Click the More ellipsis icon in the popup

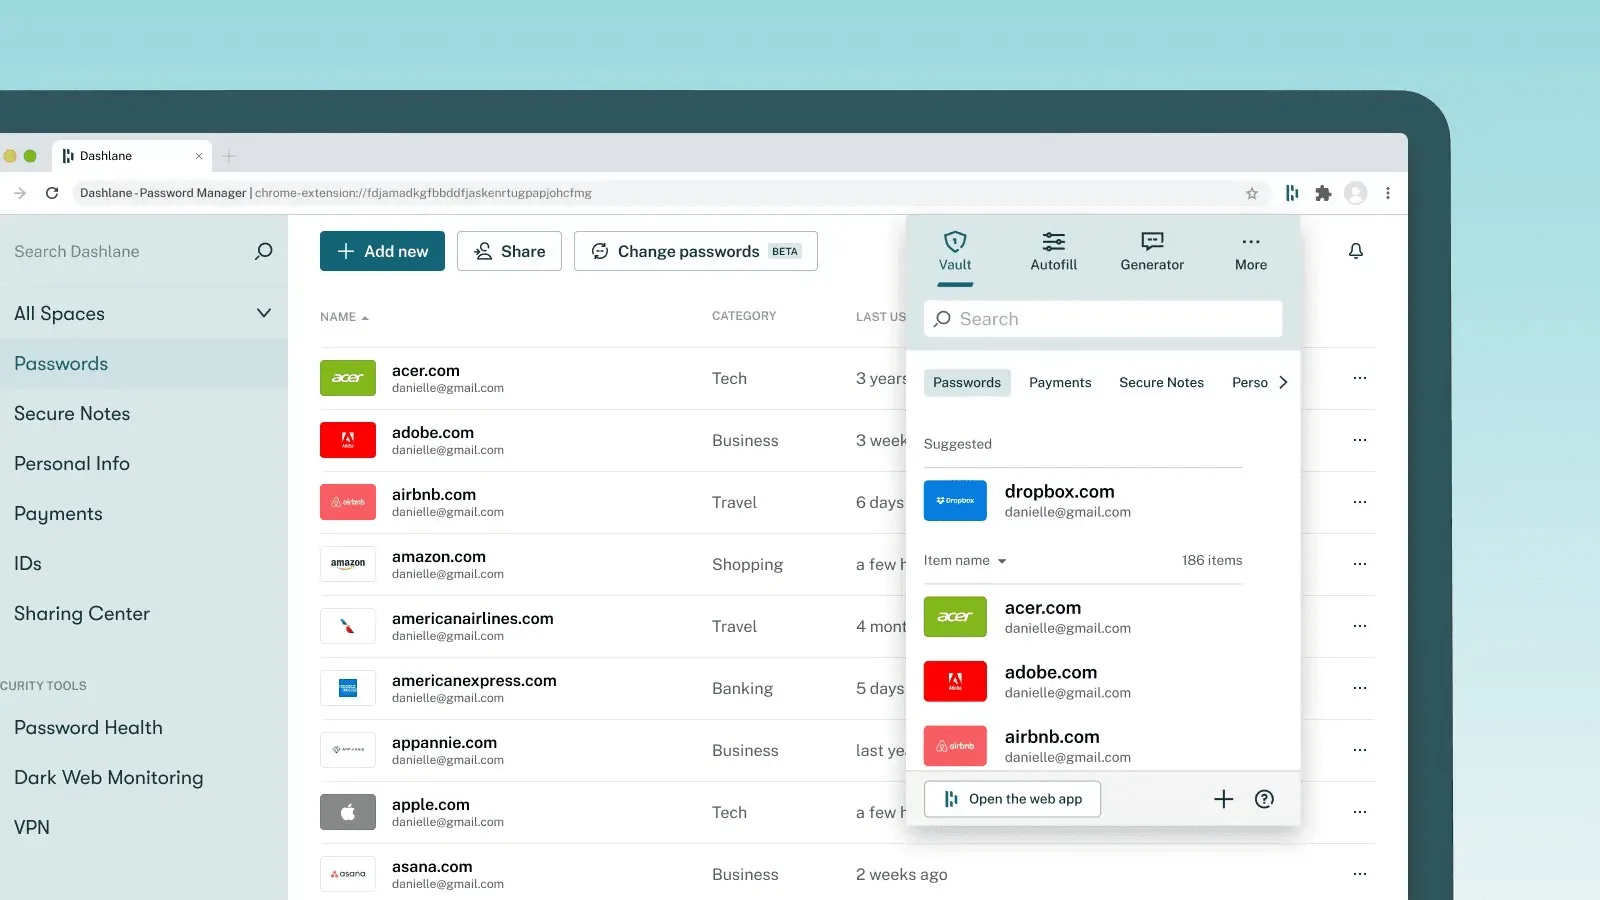pos(1251,250)
